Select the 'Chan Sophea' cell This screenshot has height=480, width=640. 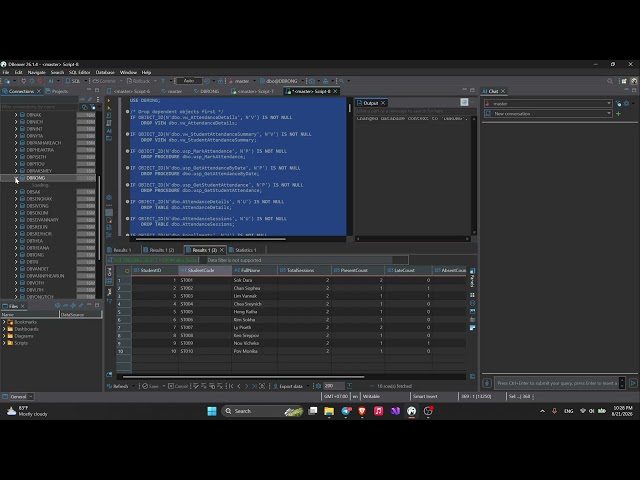[254, 288]
